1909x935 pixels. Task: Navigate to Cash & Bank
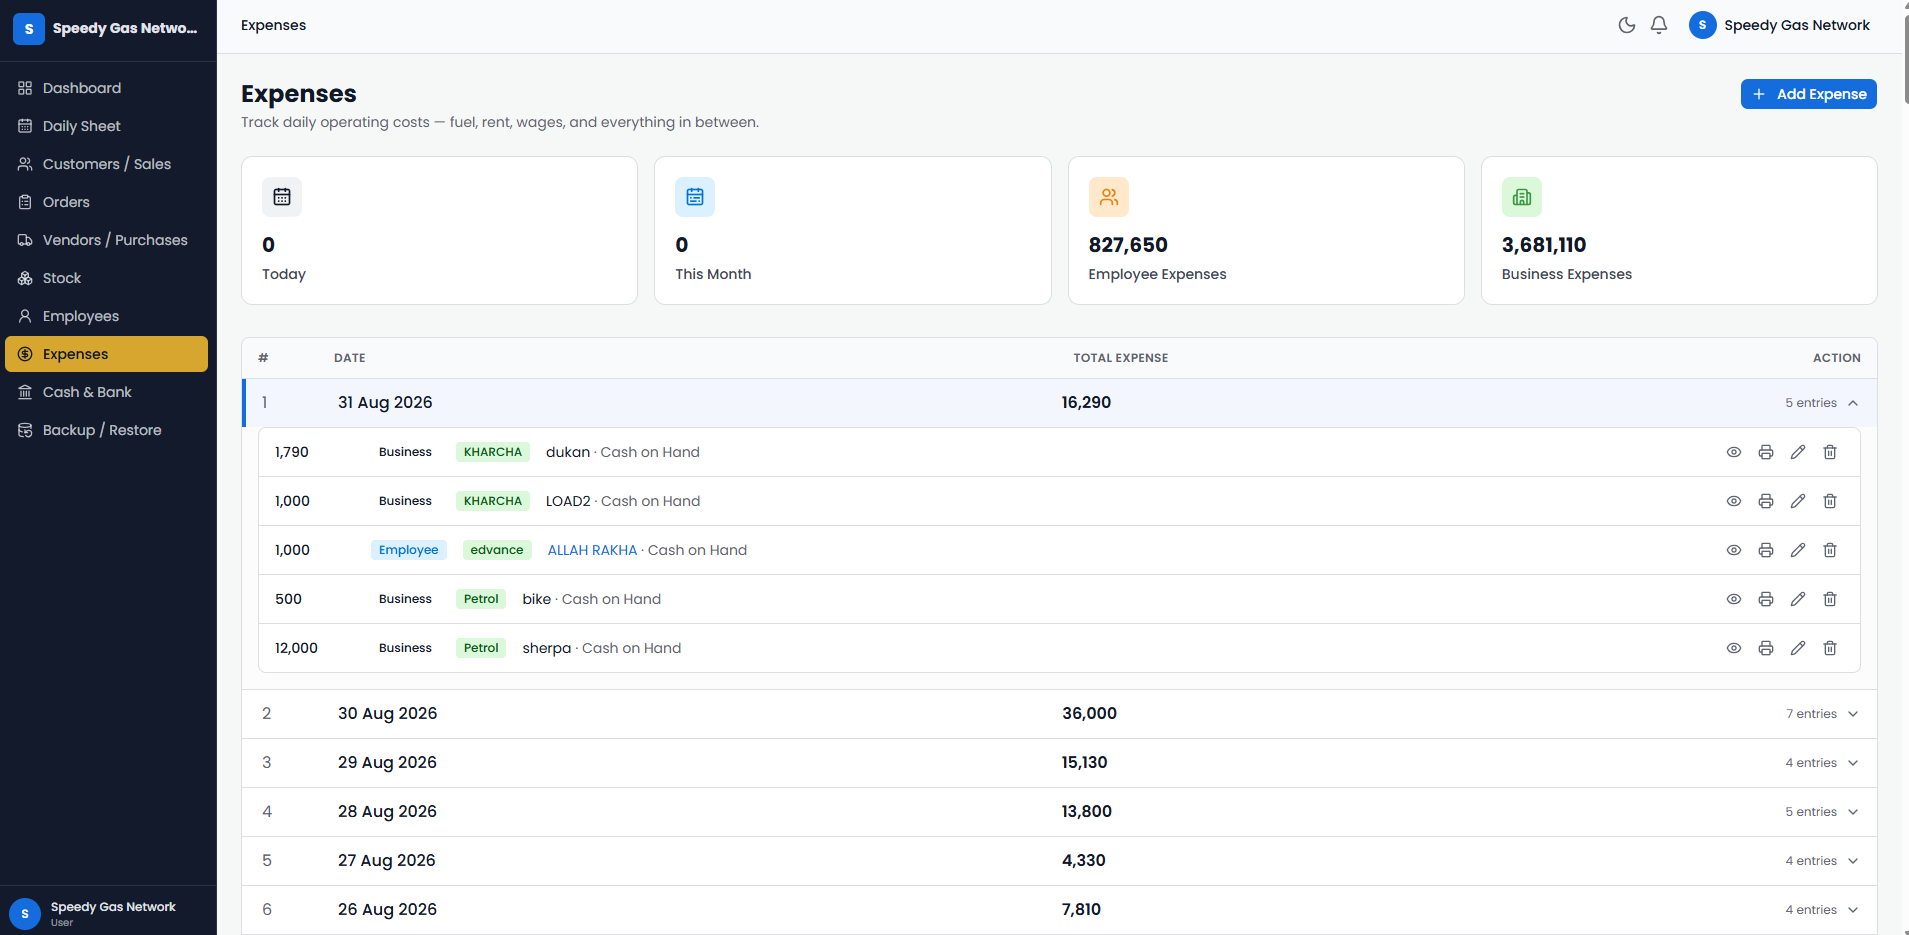pyautogui.click(x=106, y=392)
